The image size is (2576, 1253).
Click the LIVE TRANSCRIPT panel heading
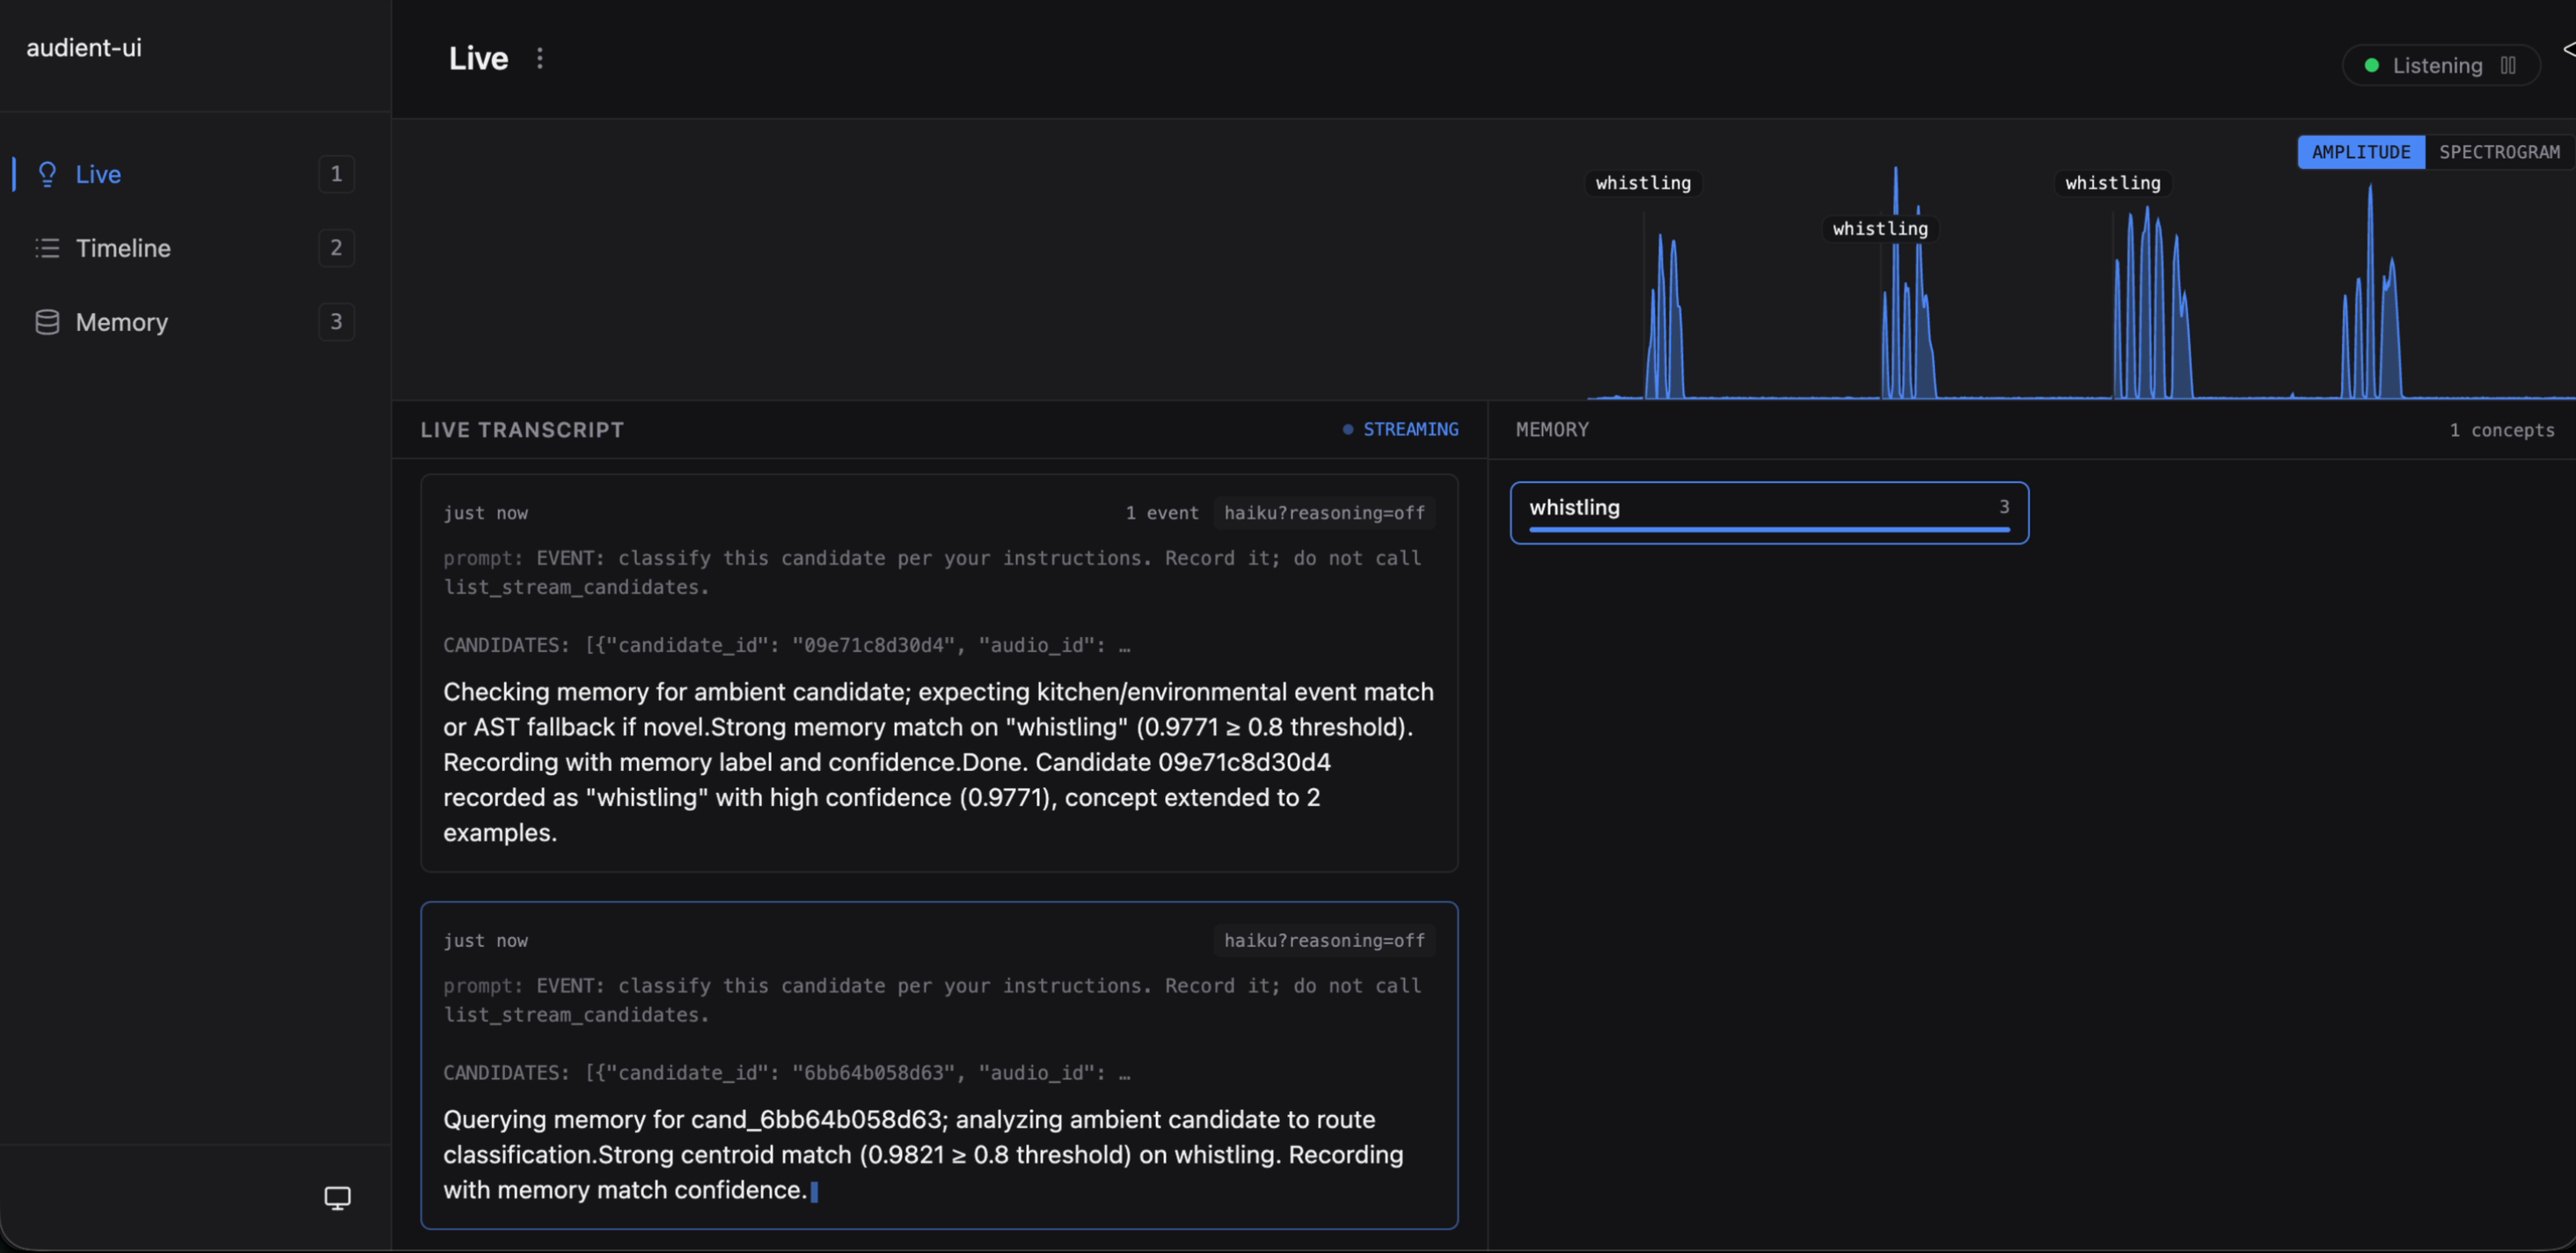522,430
